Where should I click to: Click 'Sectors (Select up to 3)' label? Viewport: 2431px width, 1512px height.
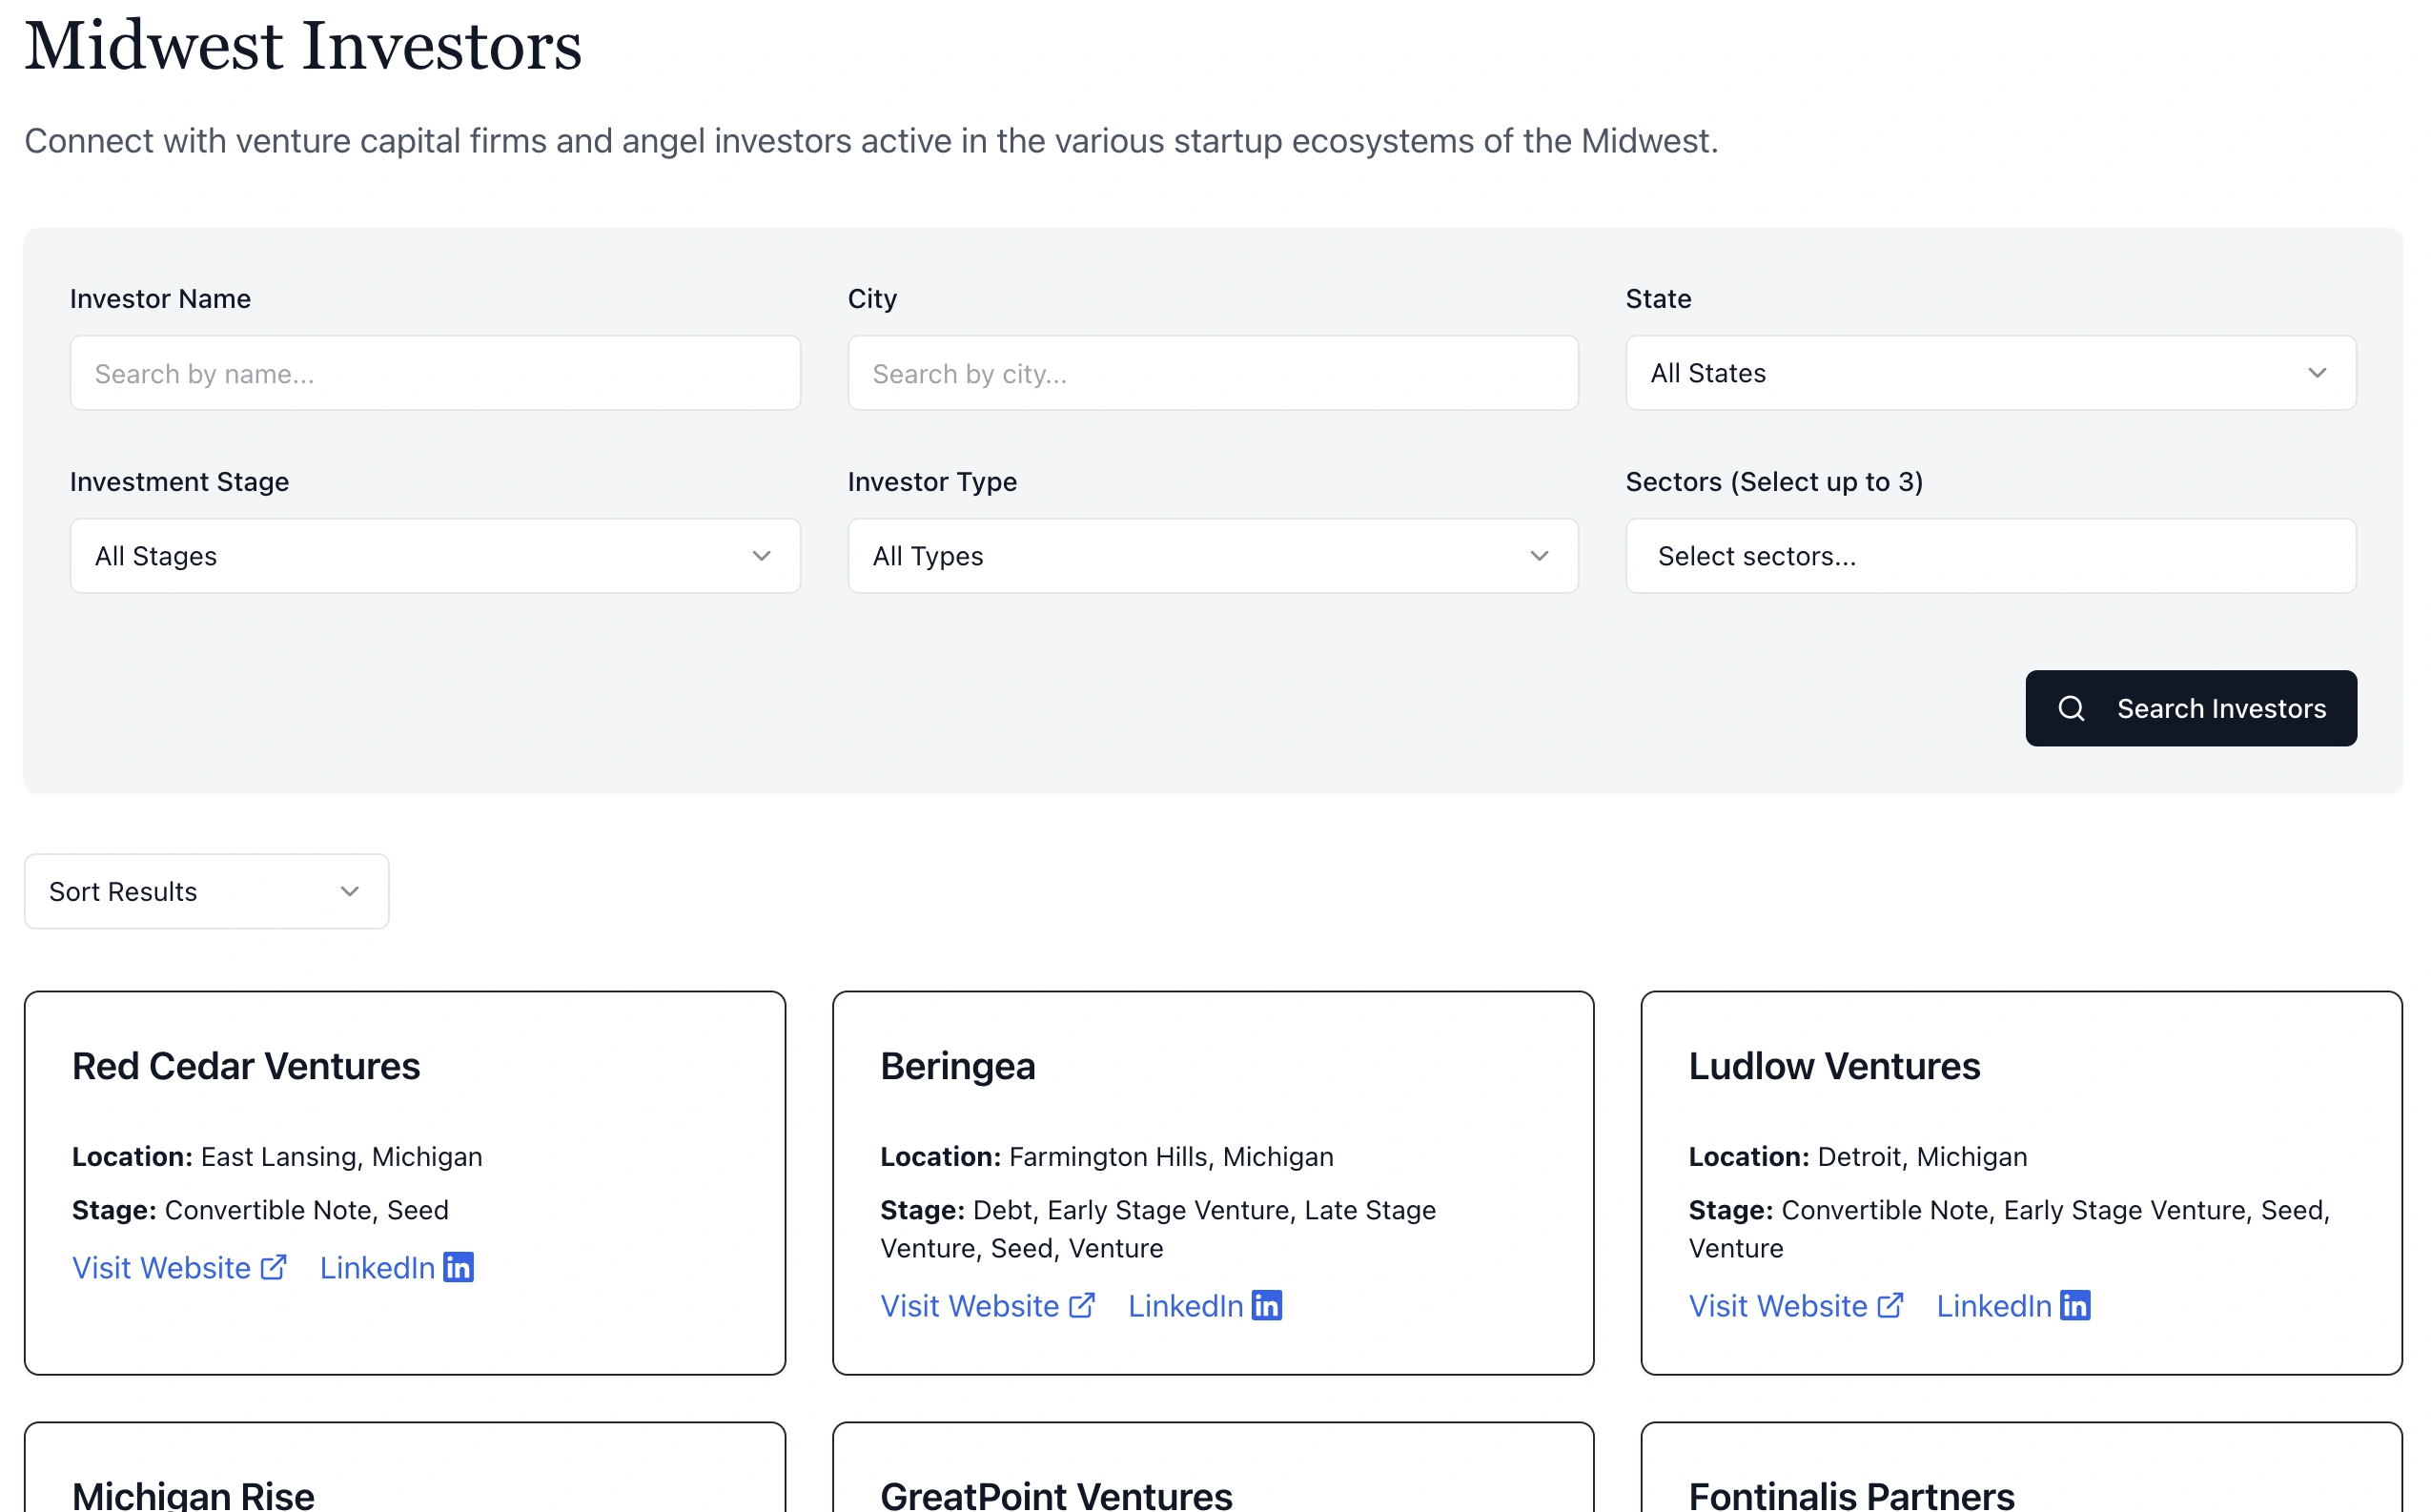coord(1774,482)
